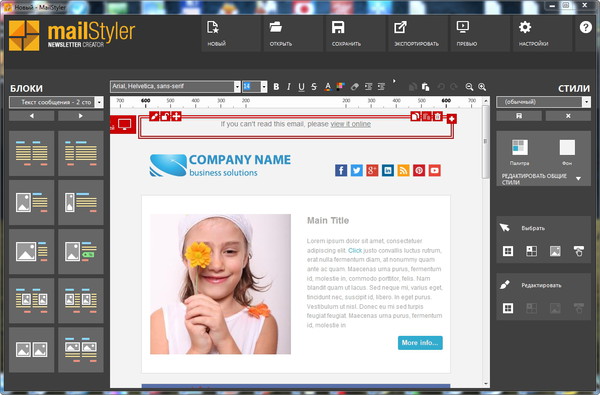Expand the font family dropdown
The width and height of the screenshot is (600, 395).
[x=237, y=87]
